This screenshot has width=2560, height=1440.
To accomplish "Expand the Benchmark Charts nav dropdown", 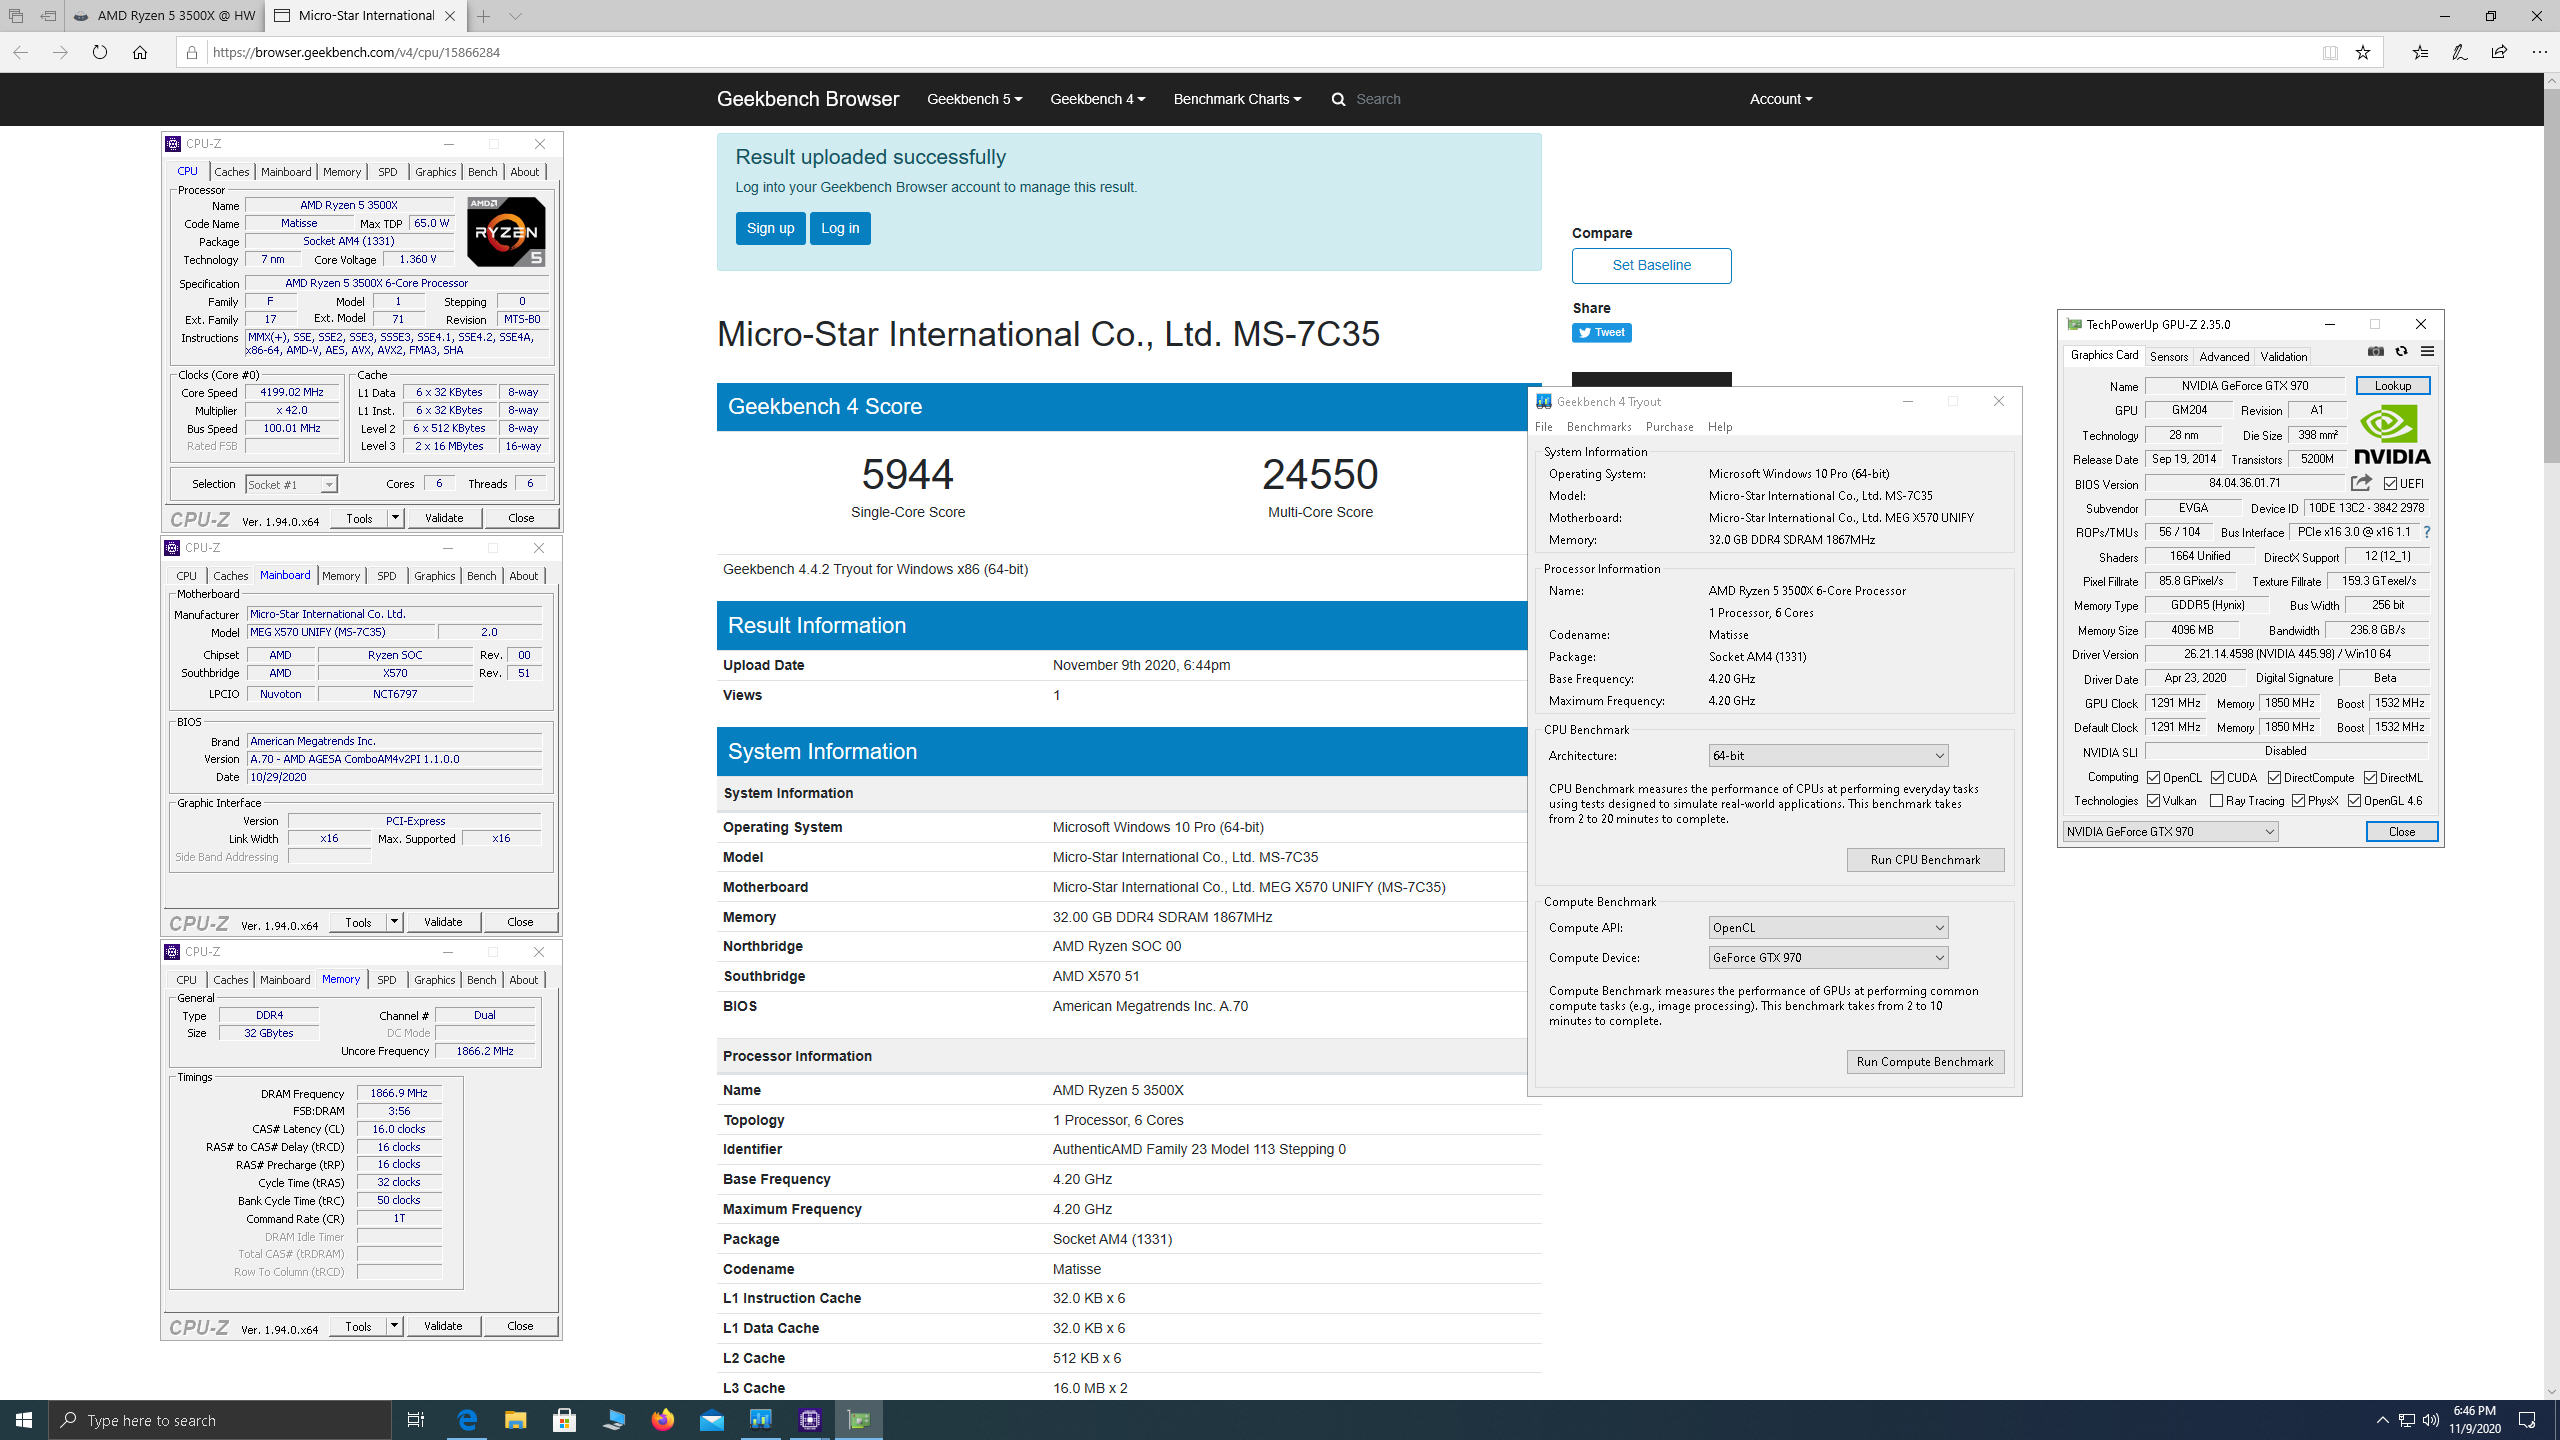I will coord(1237,99).
